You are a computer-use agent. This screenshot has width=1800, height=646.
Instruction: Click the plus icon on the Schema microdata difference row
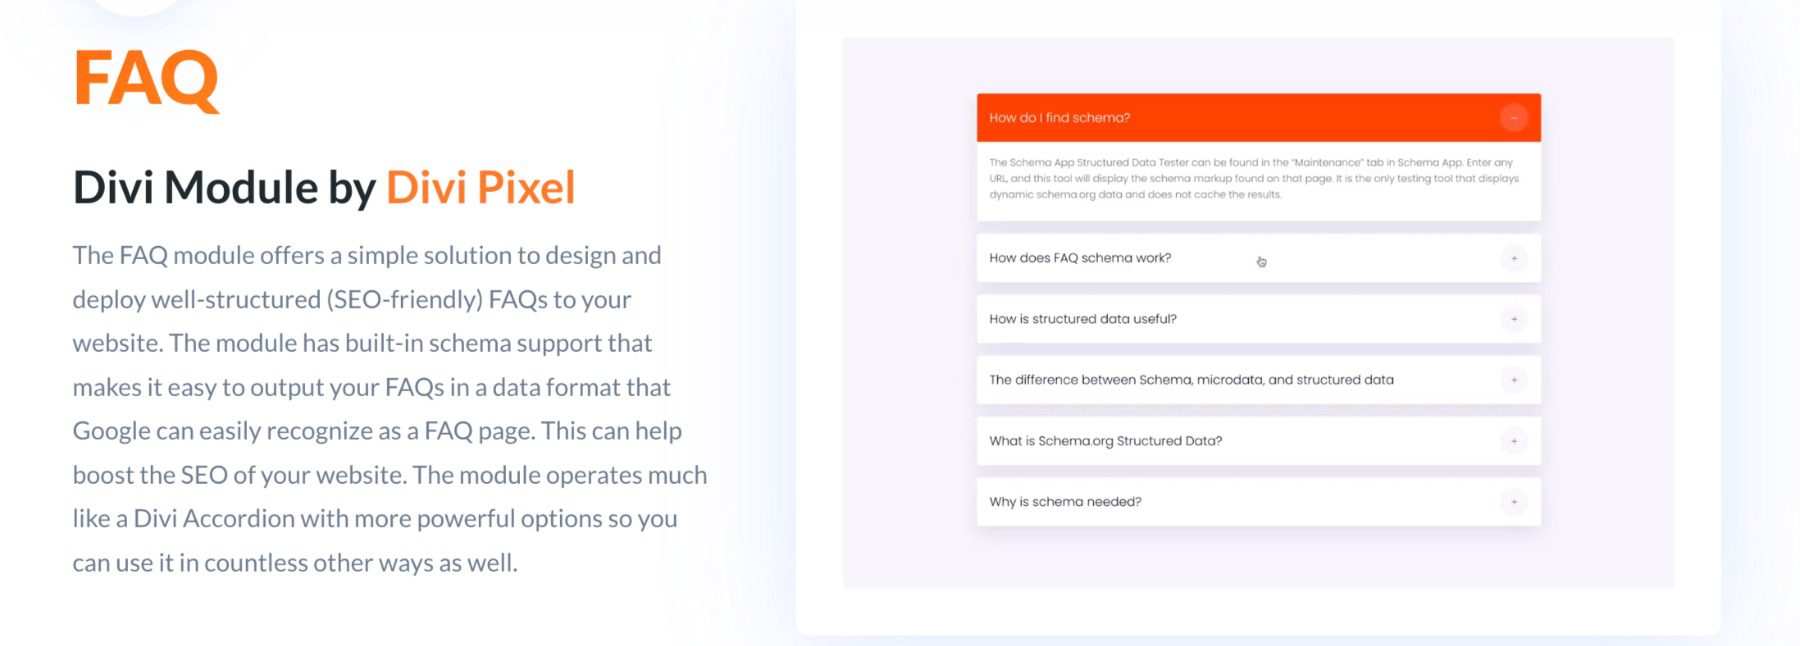[x=1514, y=380]
